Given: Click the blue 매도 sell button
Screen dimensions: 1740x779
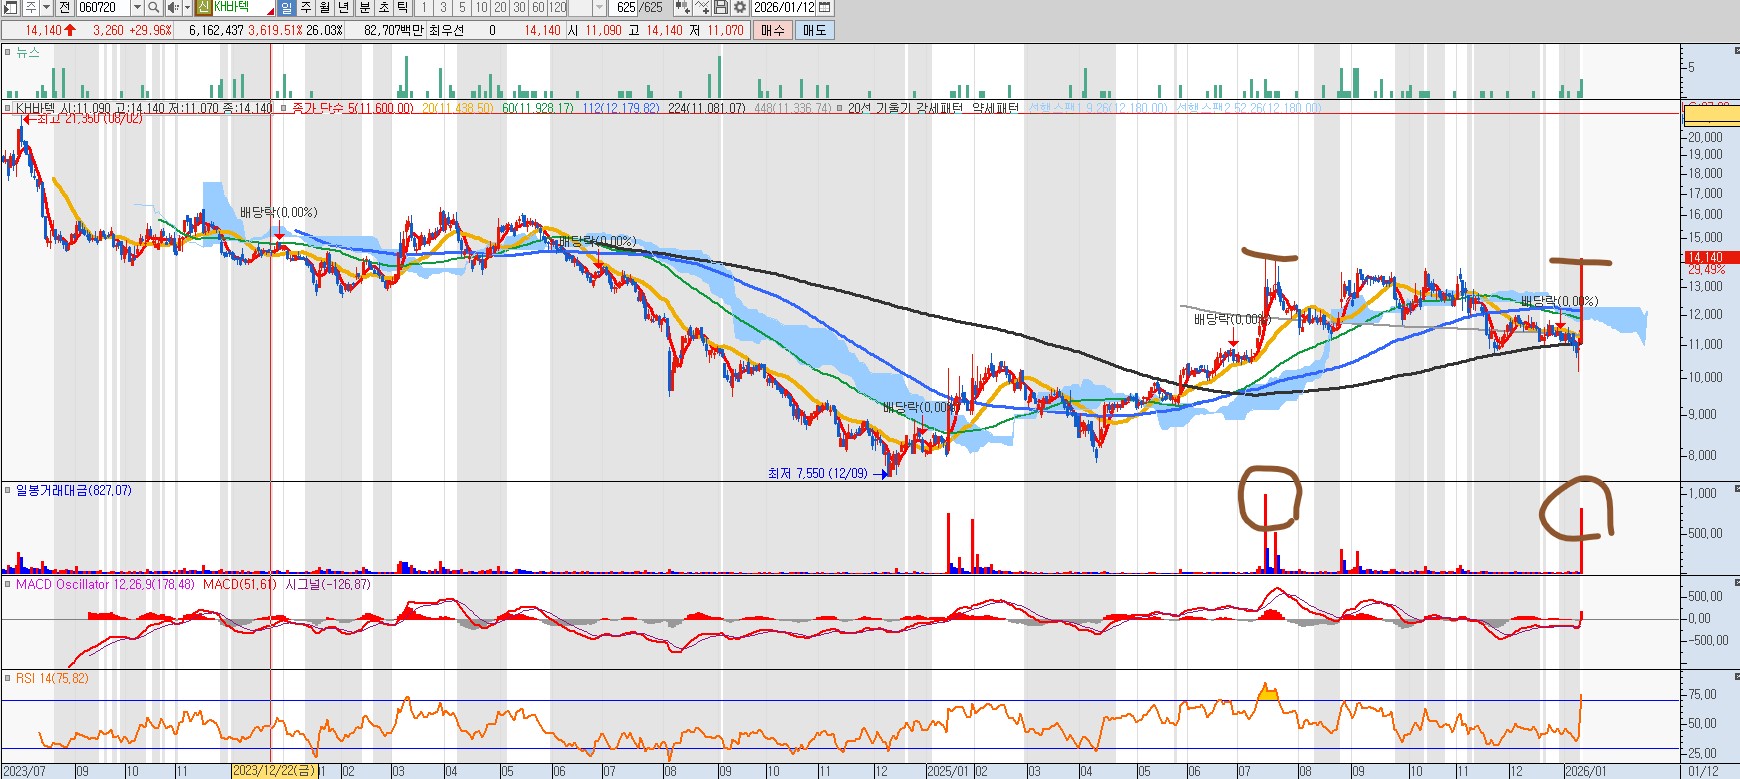Looking at the screenshot, I should [x=815, y=30].
